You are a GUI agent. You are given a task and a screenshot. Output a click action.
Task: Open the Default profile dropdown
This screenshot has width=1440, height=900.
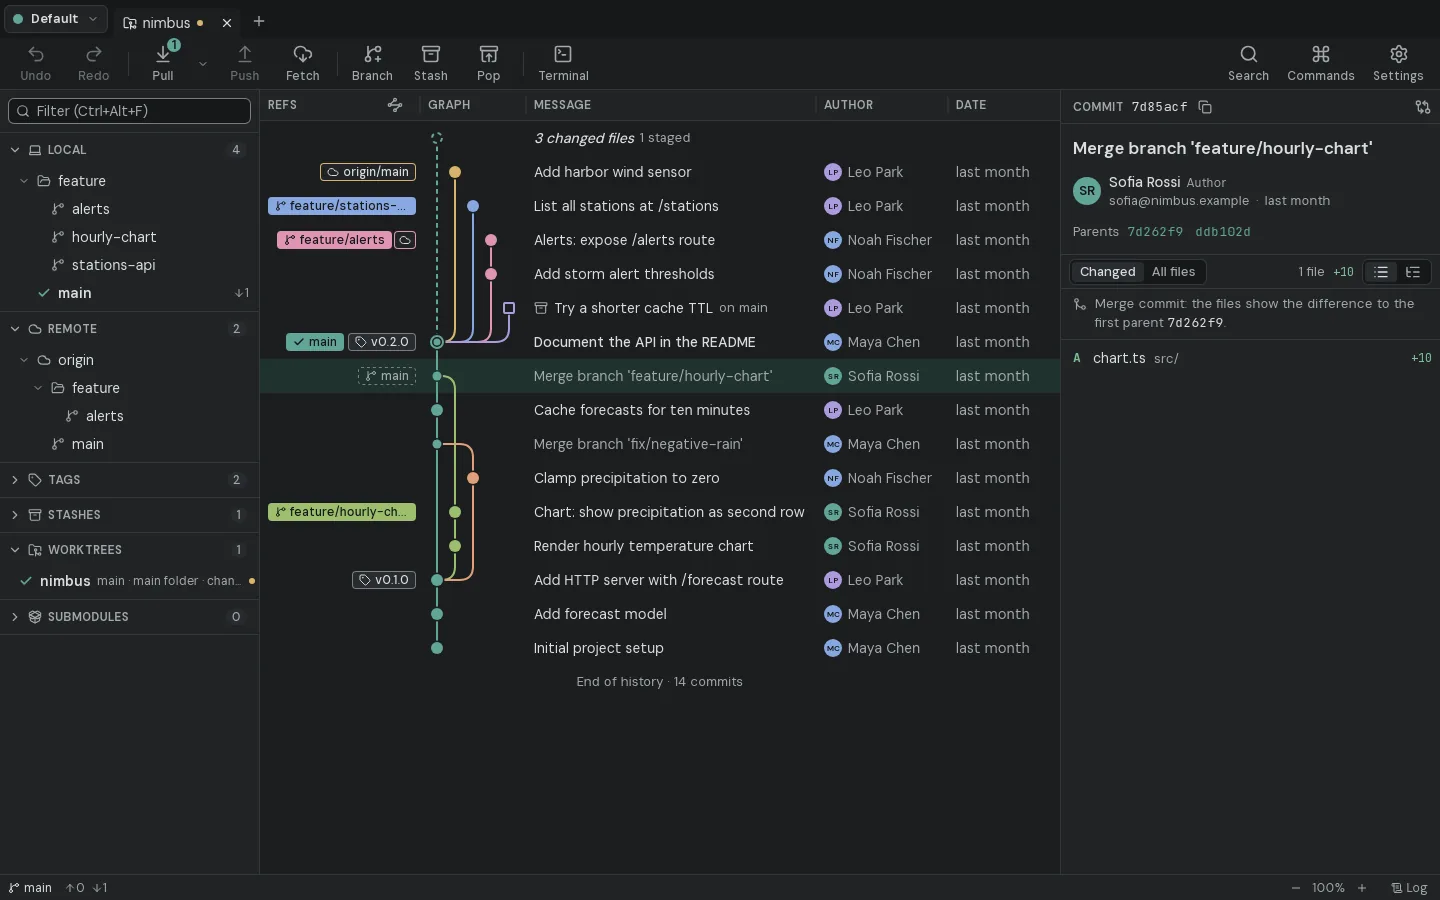pyautogui.click(x=54, y=19)
